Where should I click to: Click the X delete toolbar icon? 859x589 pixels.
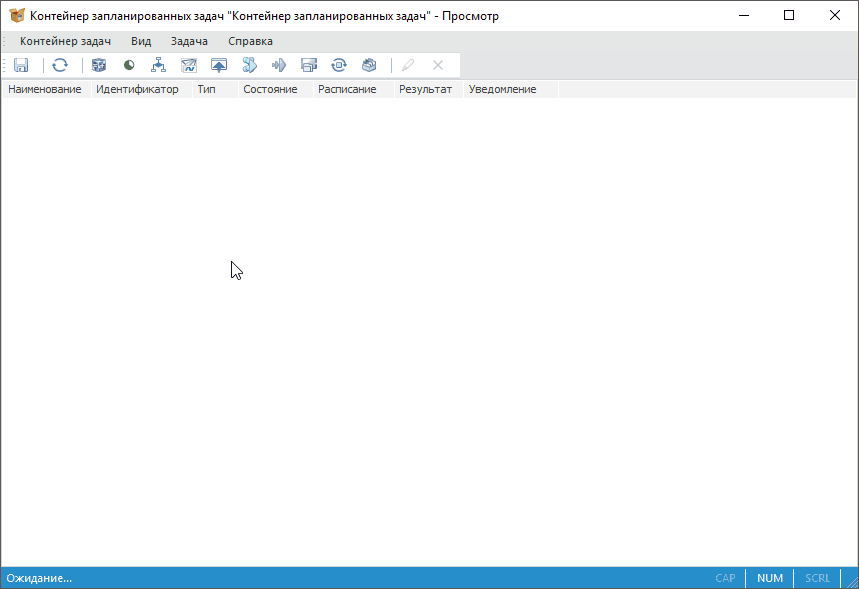pyautogui.click(x=438, y=65)
